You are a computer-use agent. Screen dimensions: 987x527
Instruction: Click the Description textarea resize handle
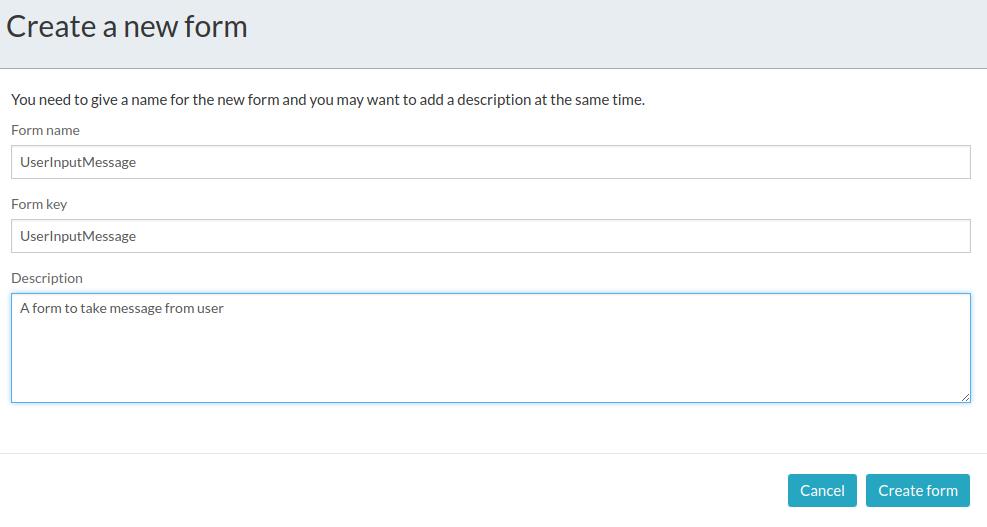(x=965, y=397)
